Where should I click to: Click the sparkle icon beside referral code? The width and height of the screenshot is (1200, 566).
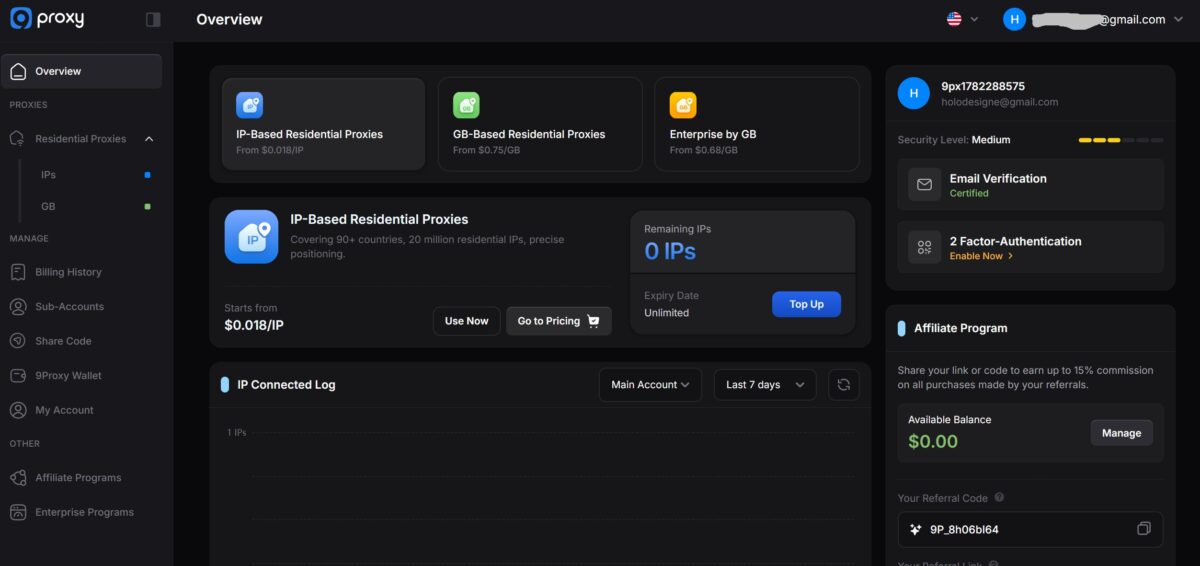(915, 529)
